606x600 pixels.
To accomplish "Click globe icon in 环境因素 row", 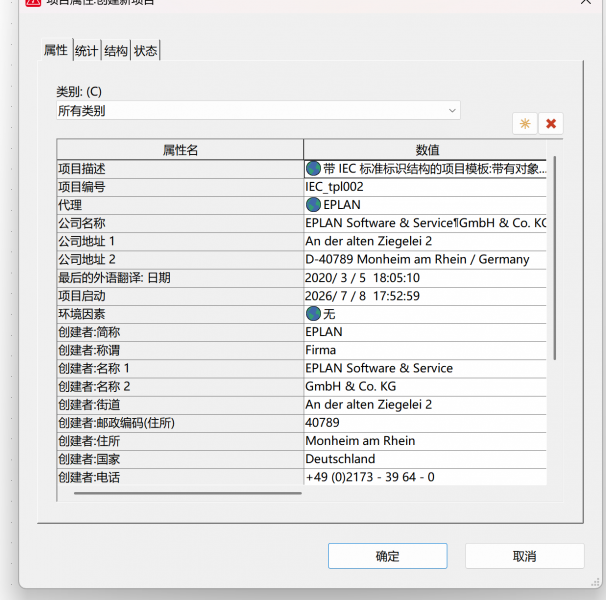I will click(x=313, y=314).
